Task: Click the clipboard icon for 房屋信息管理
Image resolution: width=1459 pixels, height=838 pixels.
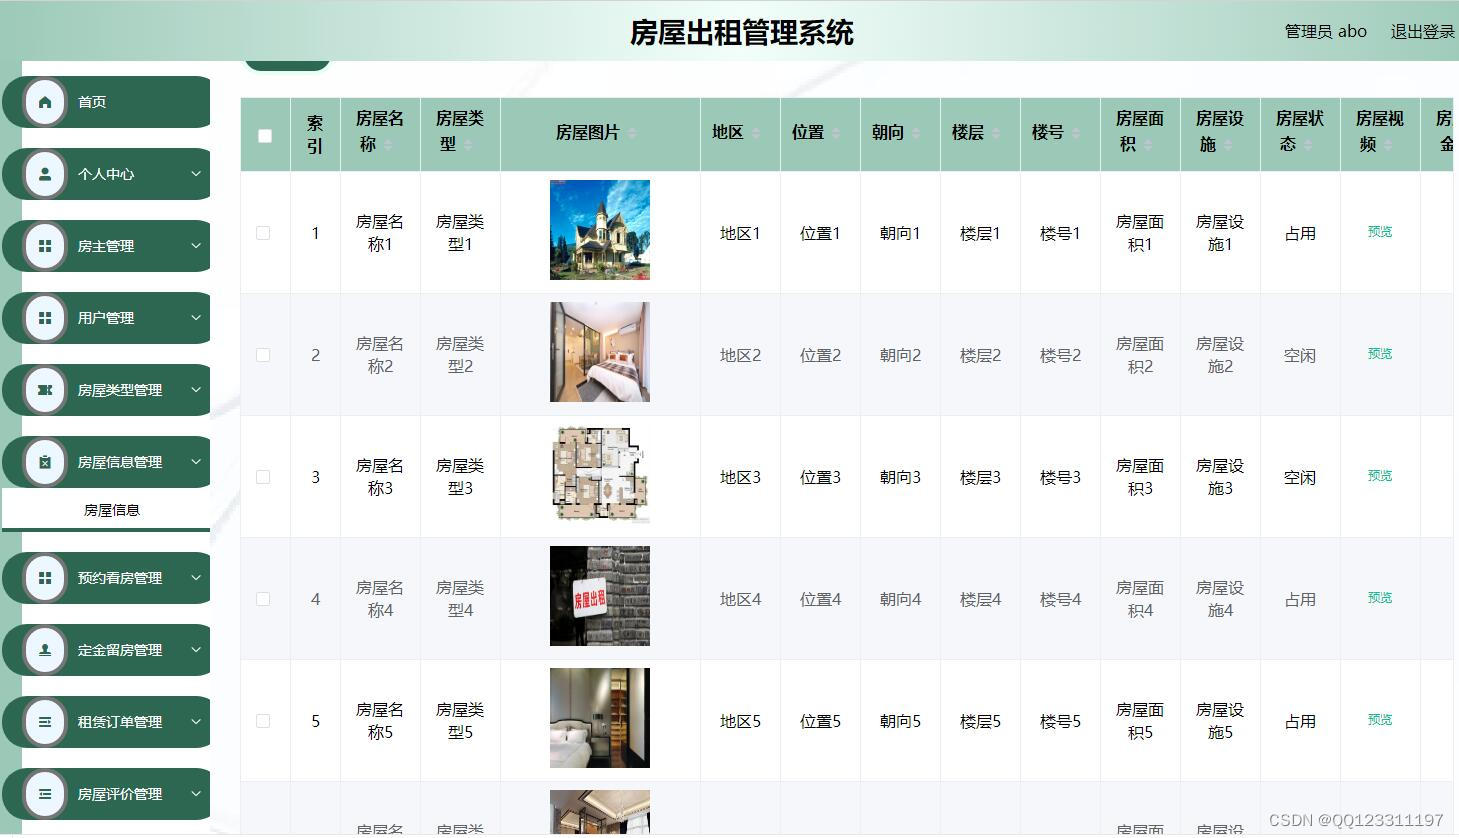Action: click(x=45, y=462)
